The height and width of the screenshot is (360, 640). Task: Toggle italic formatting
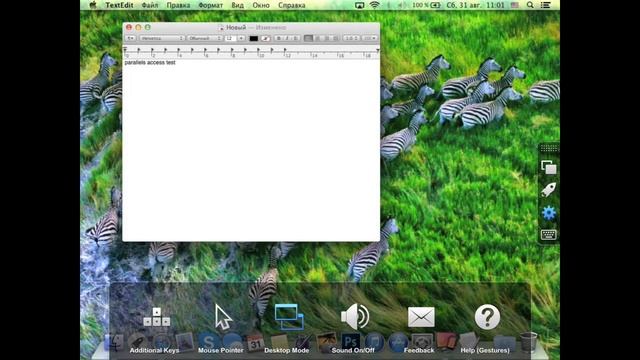pos(287,38)
